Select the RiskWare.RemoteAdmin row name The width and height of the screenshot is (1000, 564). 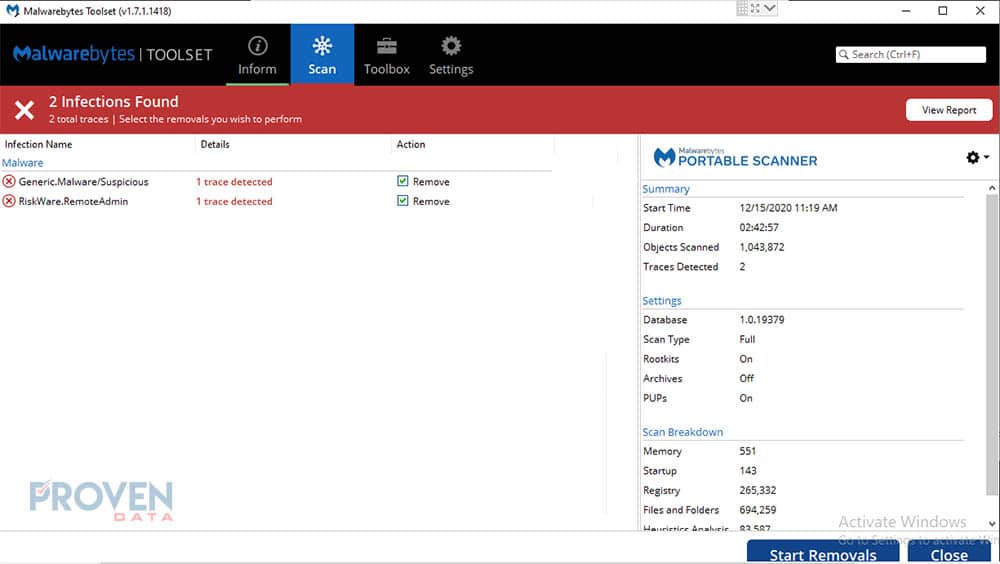coord(73,201)
